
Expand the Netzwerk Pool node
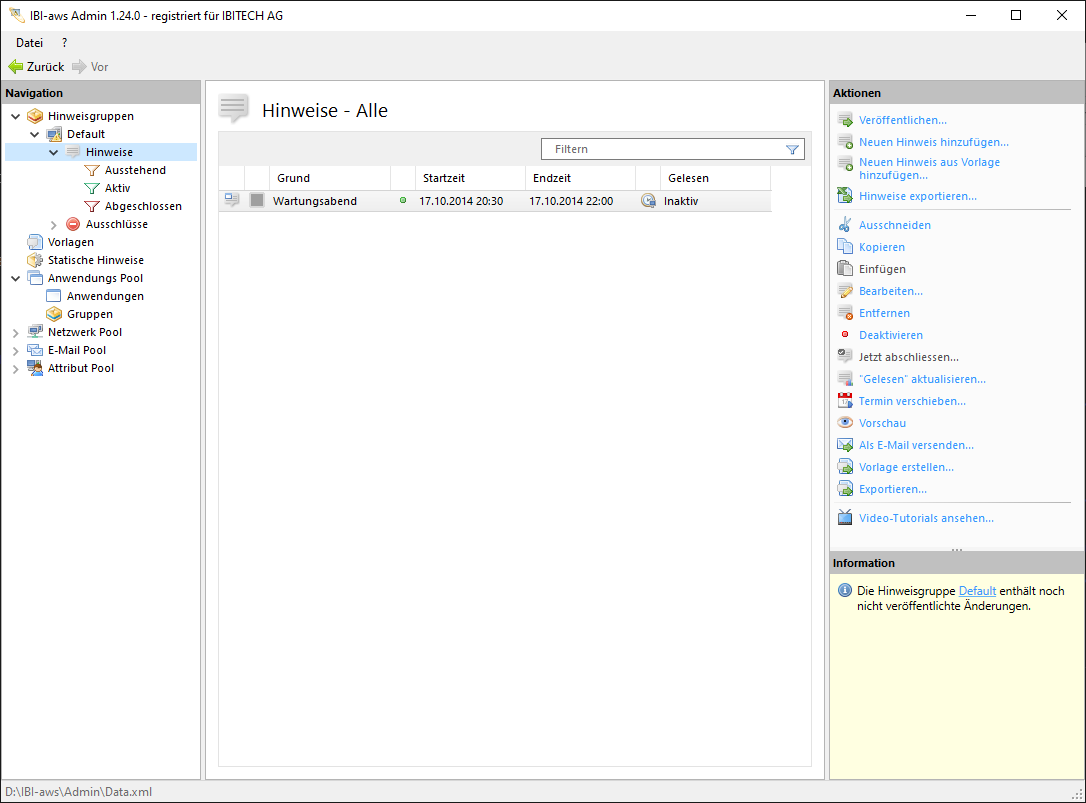[16, 333]
